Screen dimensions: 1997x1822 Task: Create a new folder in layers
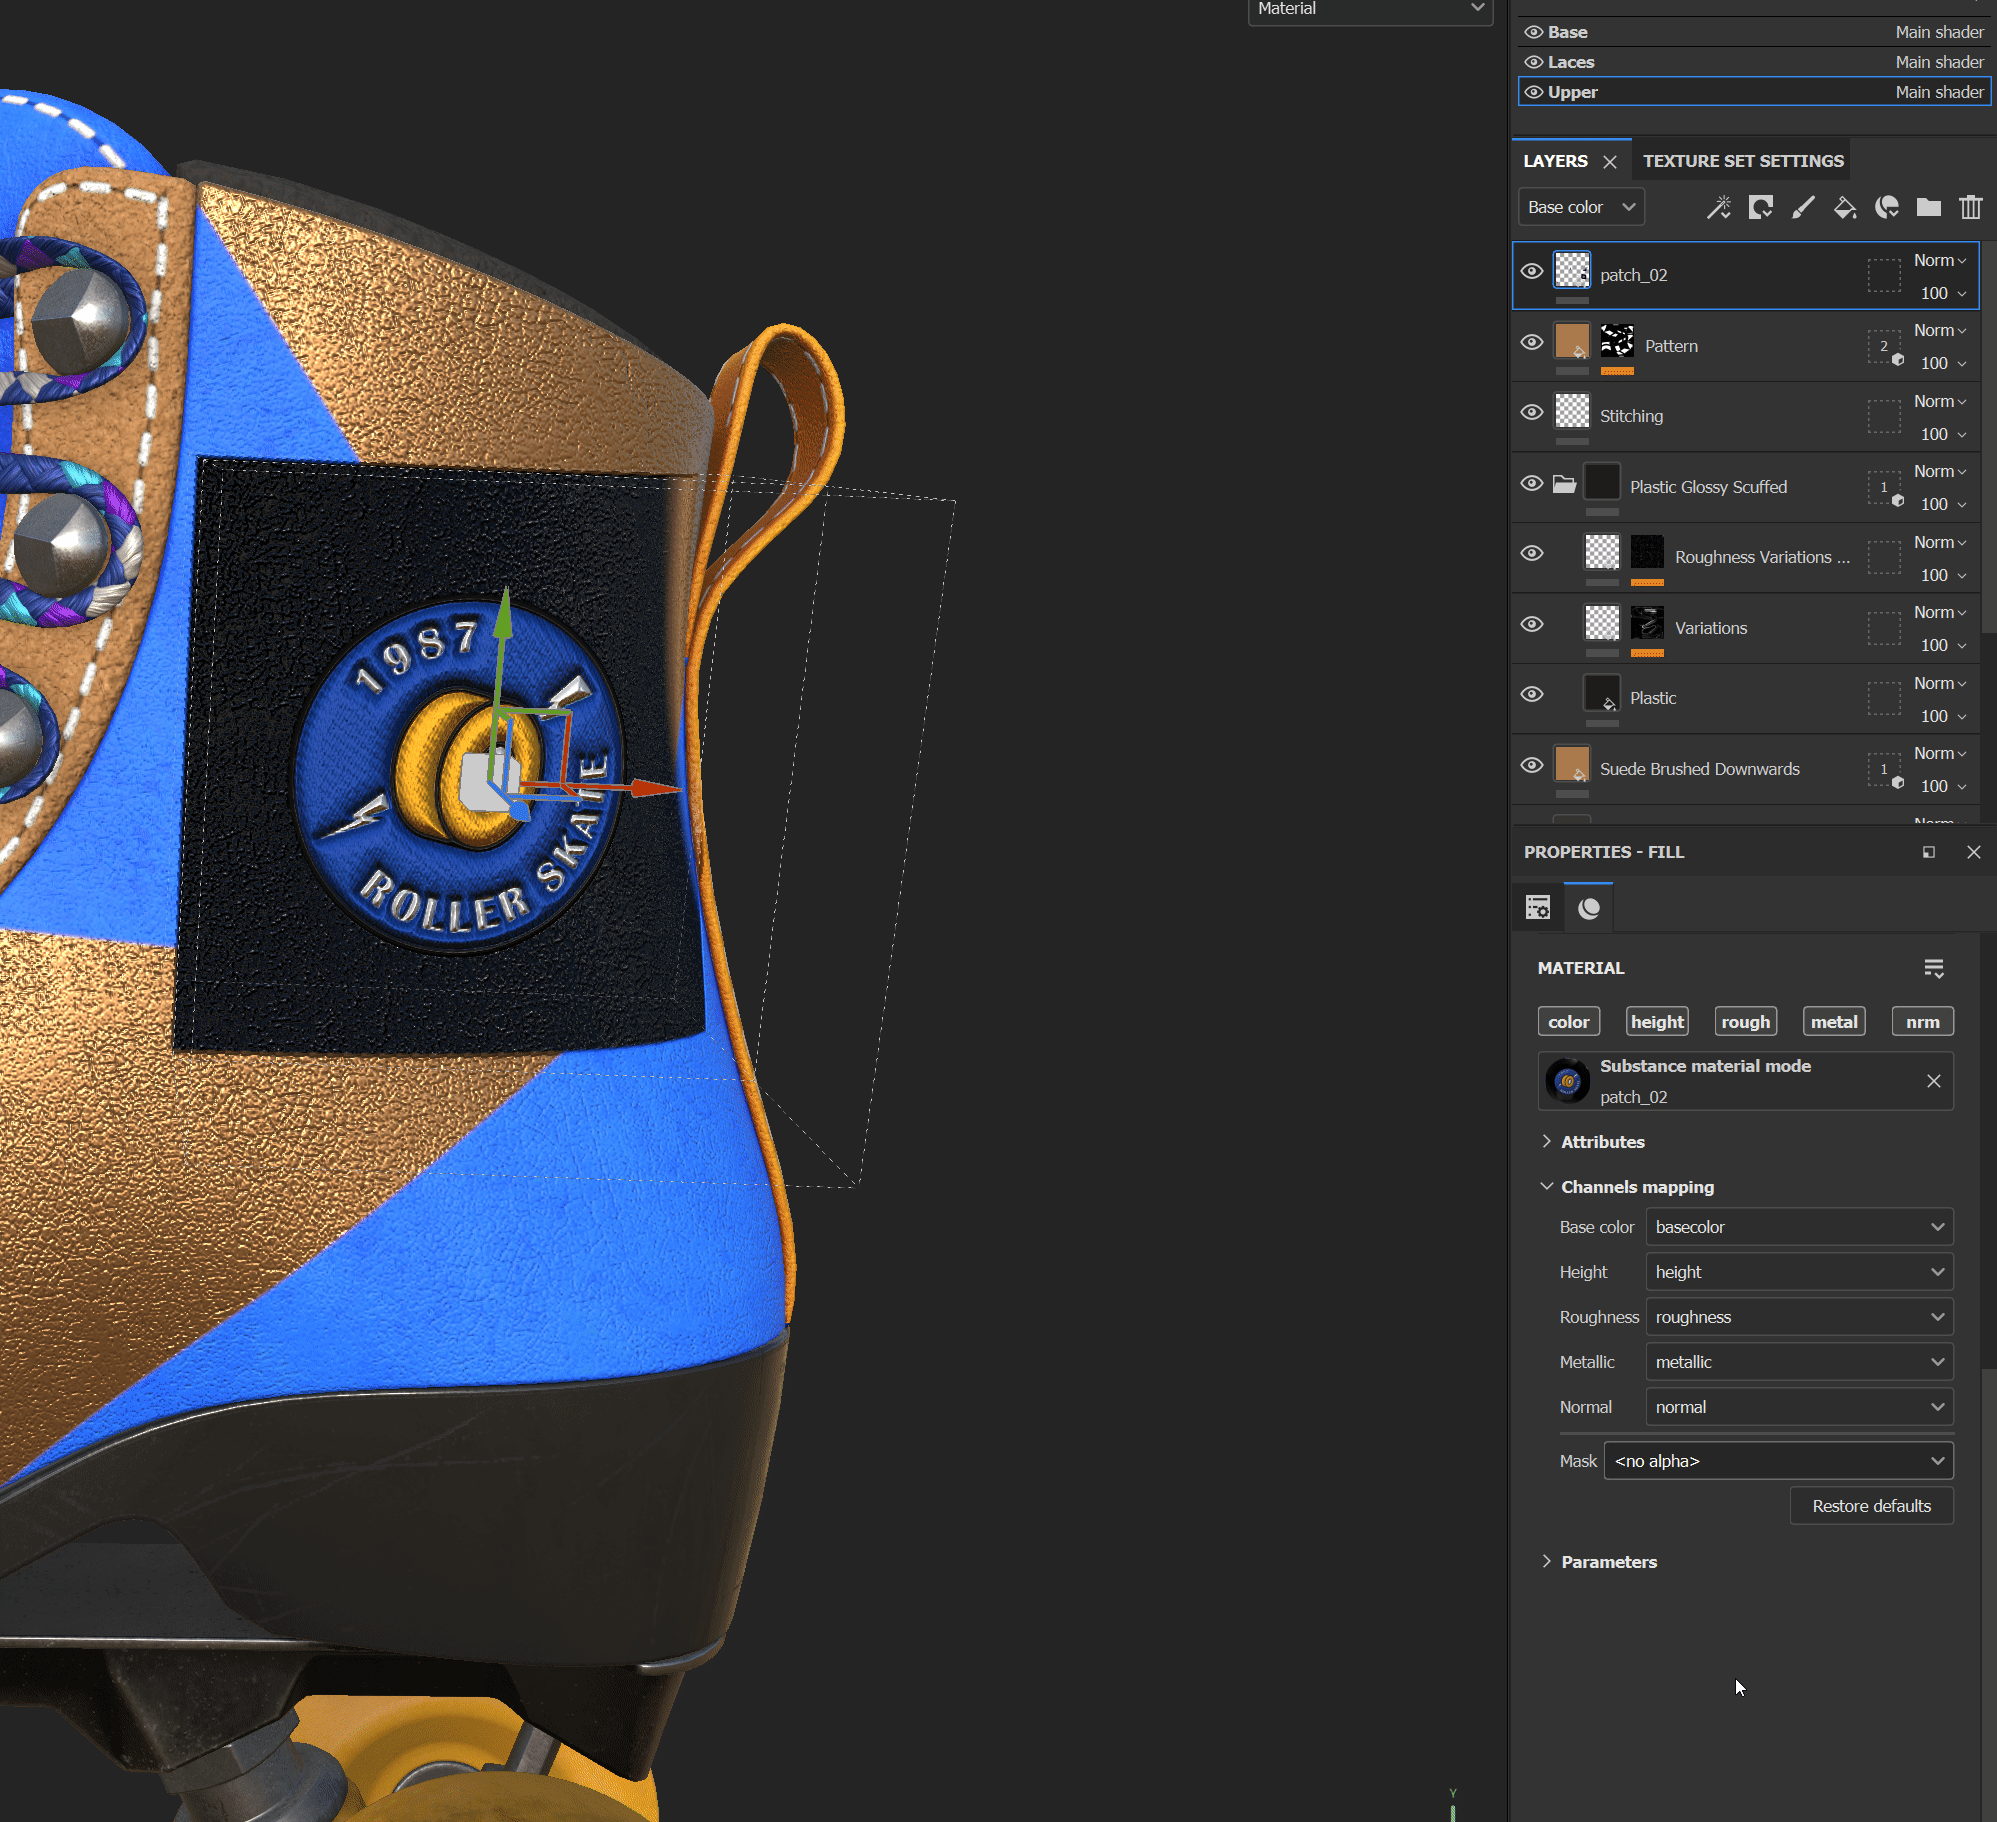pyautogui.click(x=1928, y=207)
